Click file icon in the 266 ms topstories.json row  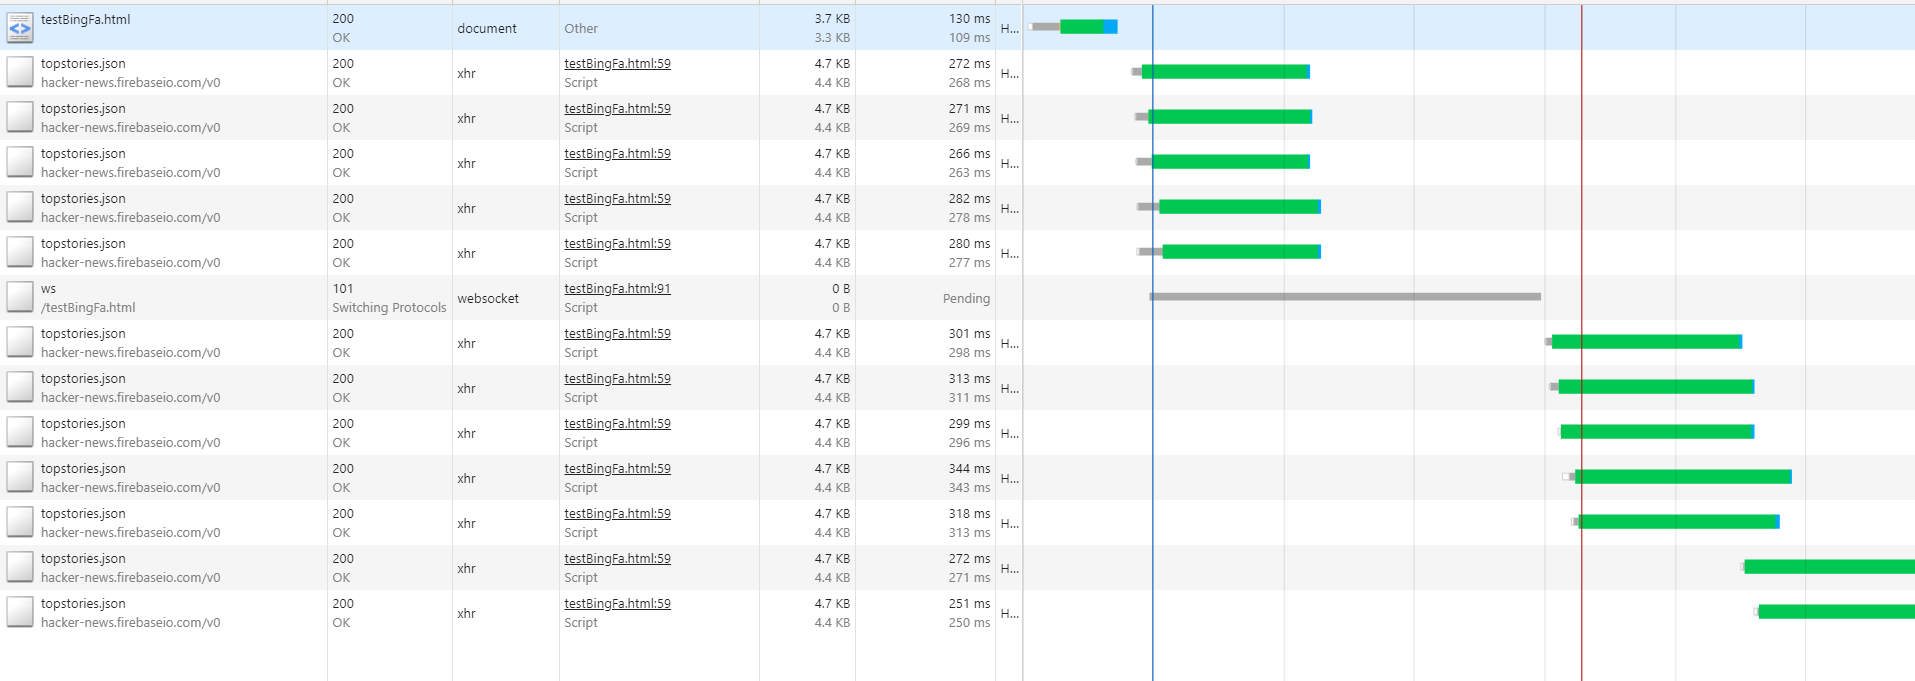[20, 163]
